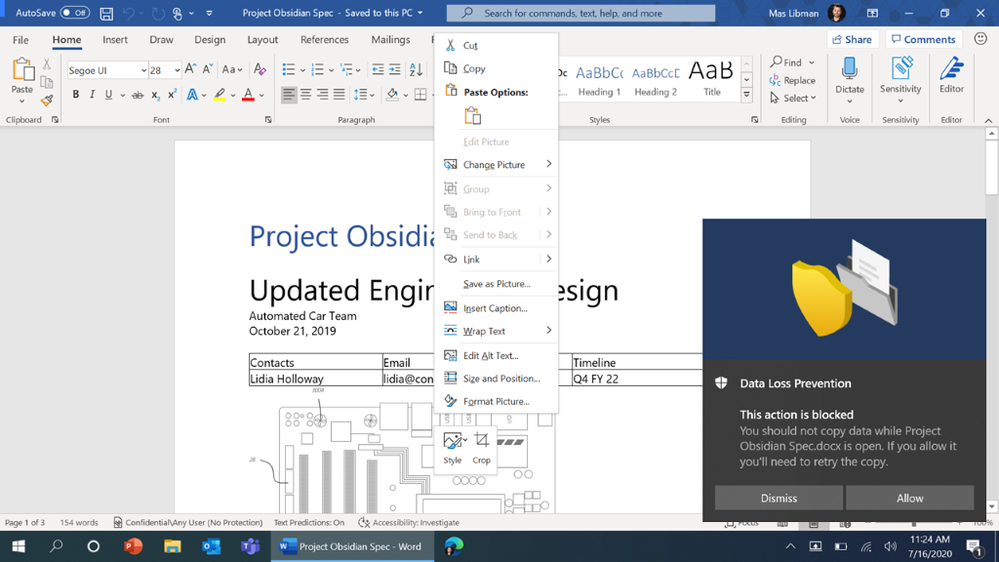Click the Paste Options clipboard icon
This screenshot has height=562, width=999.
(x=473, y=116)
